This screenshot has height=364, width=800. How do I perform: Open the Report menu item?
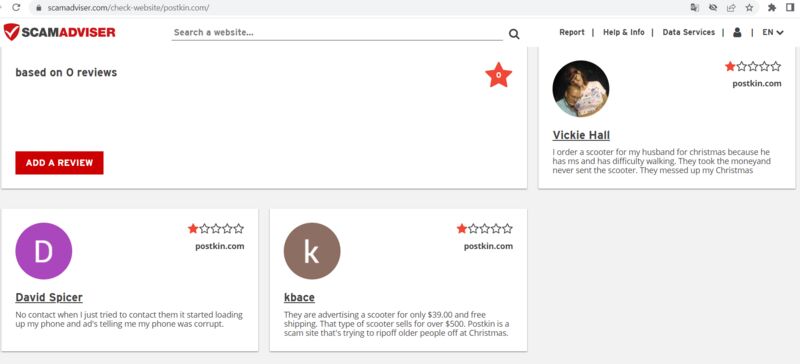click(571, 32)
